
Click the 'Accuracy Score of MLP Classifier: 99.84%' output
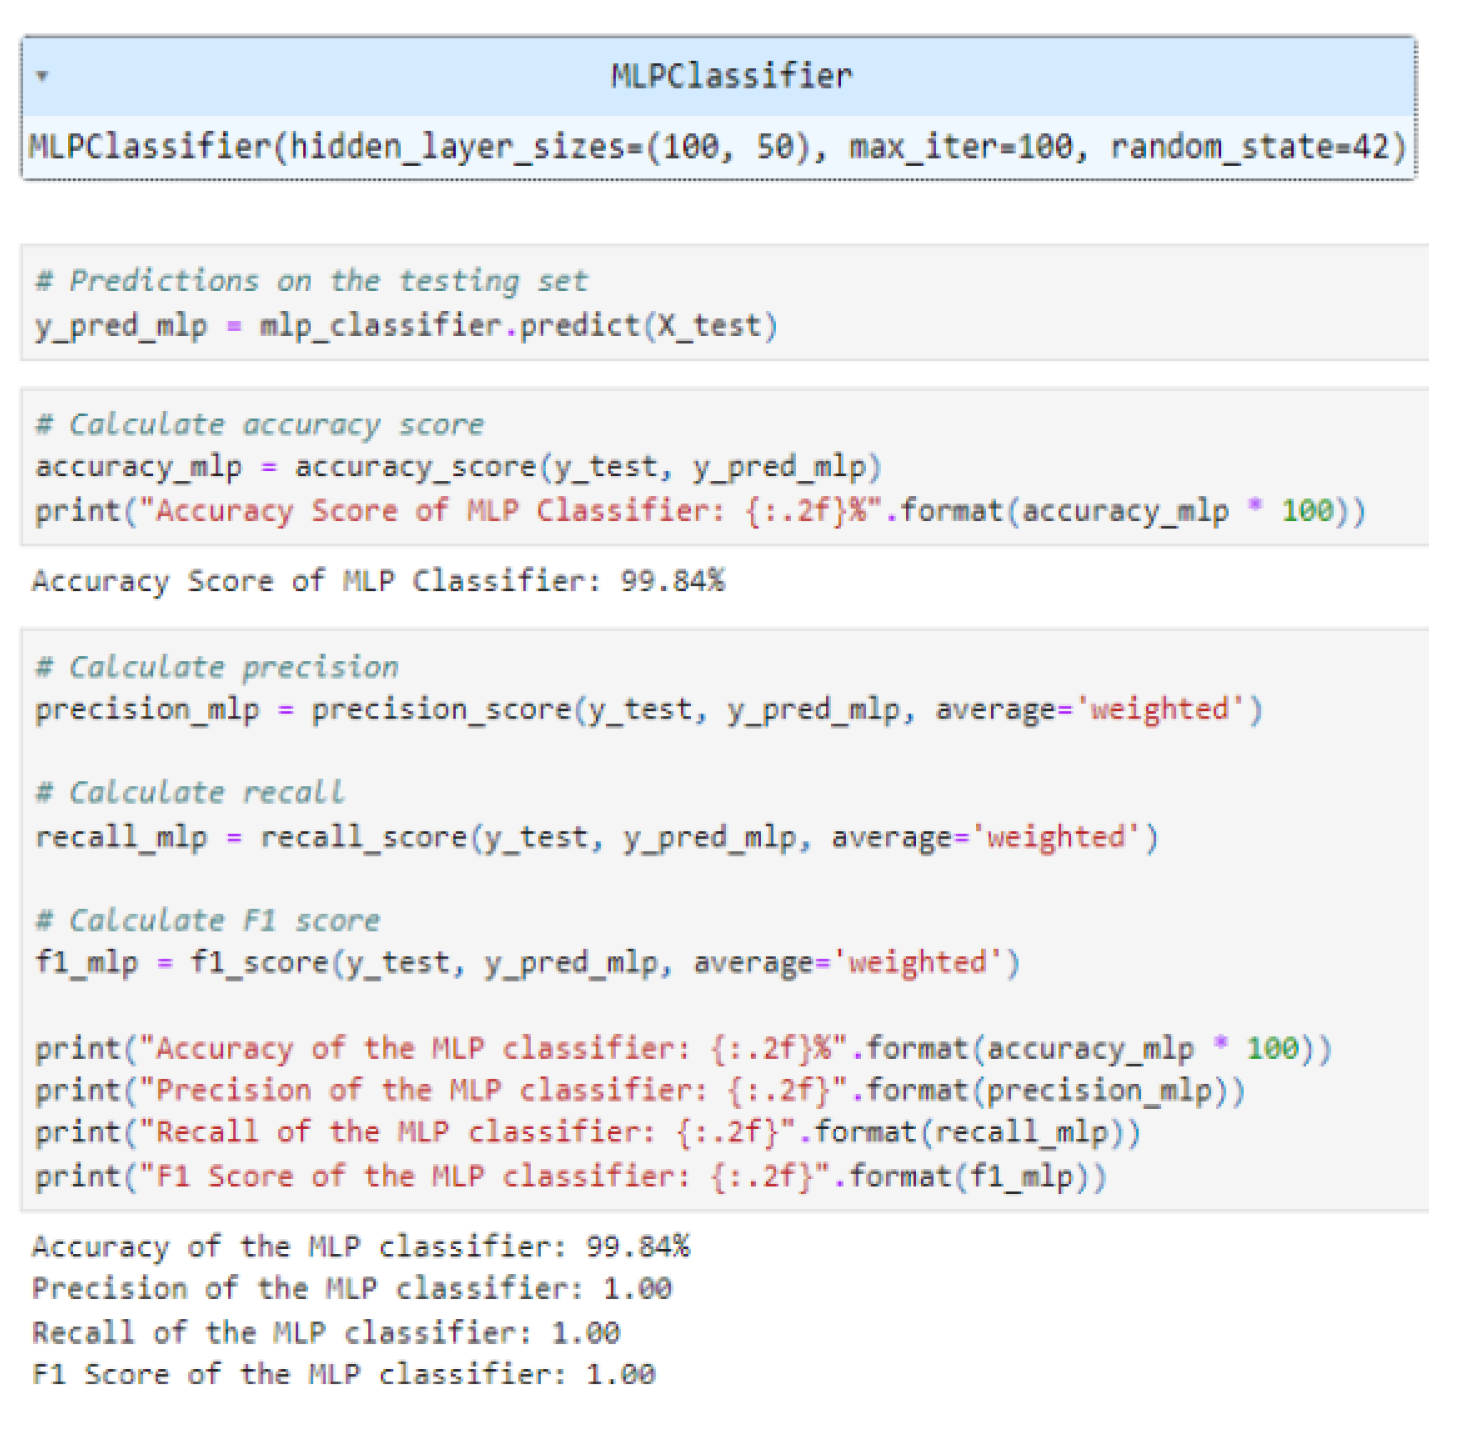[378, 581]
